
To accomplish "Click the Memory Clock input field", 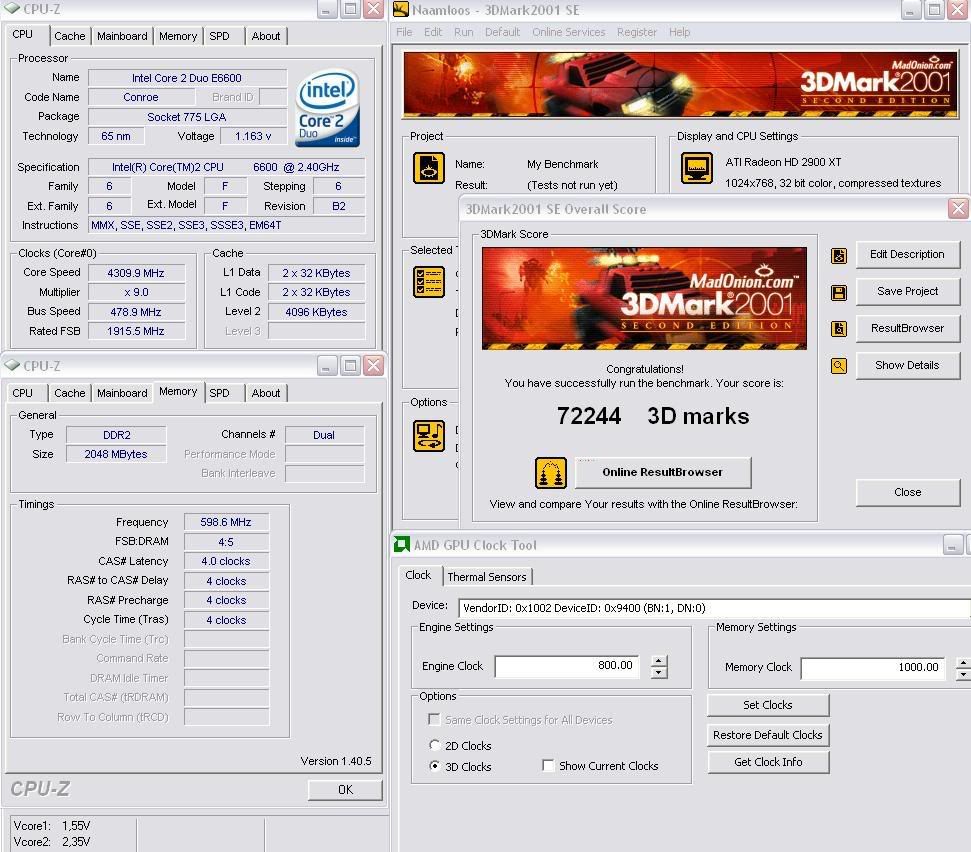I will click(x=873, y=668).
